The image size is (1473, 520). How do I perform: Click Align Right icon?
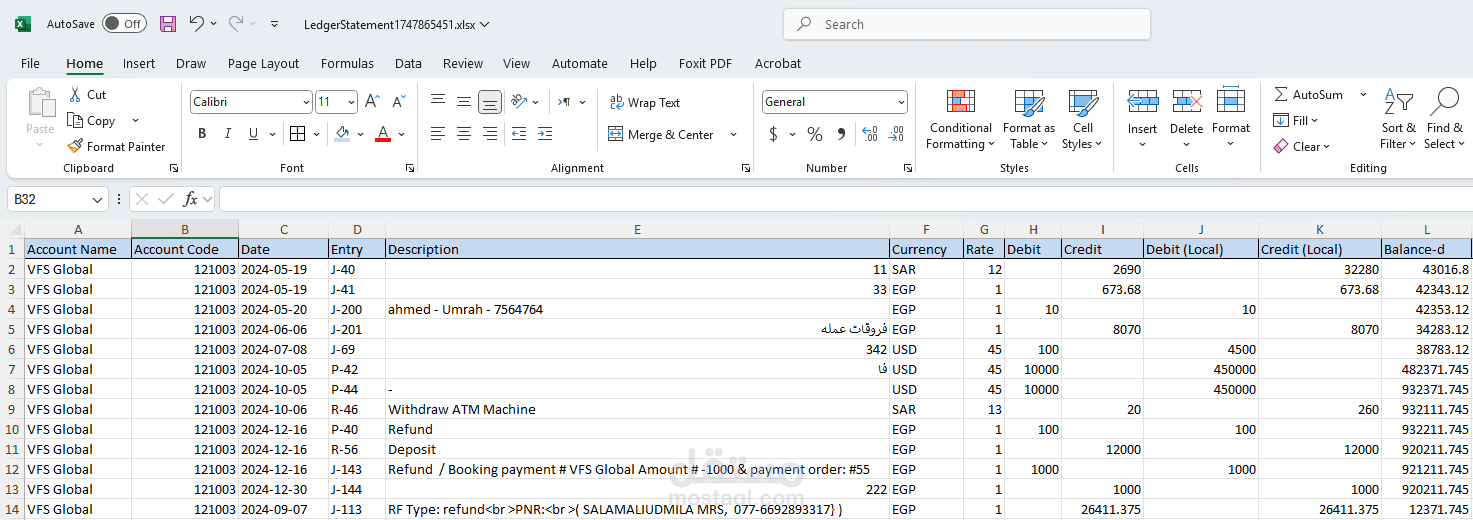point(490,134)
